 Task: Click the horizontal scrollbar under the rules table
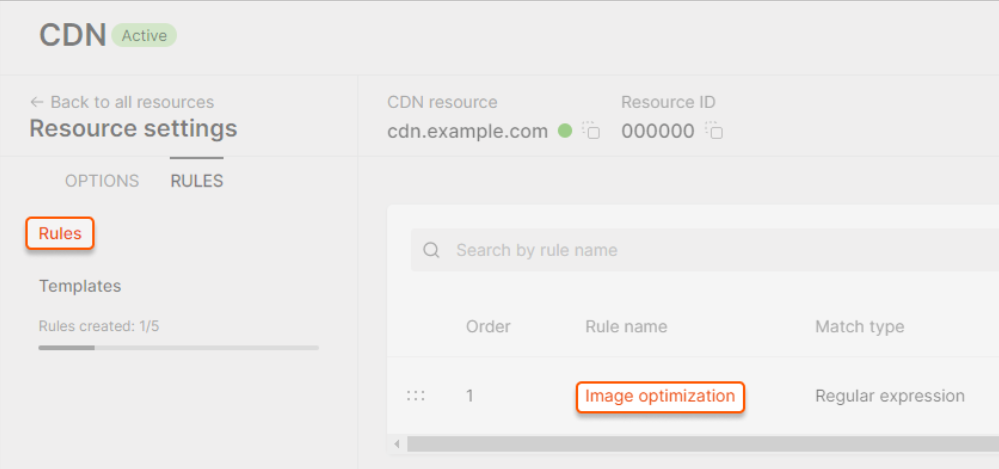[x=703, y=444]
